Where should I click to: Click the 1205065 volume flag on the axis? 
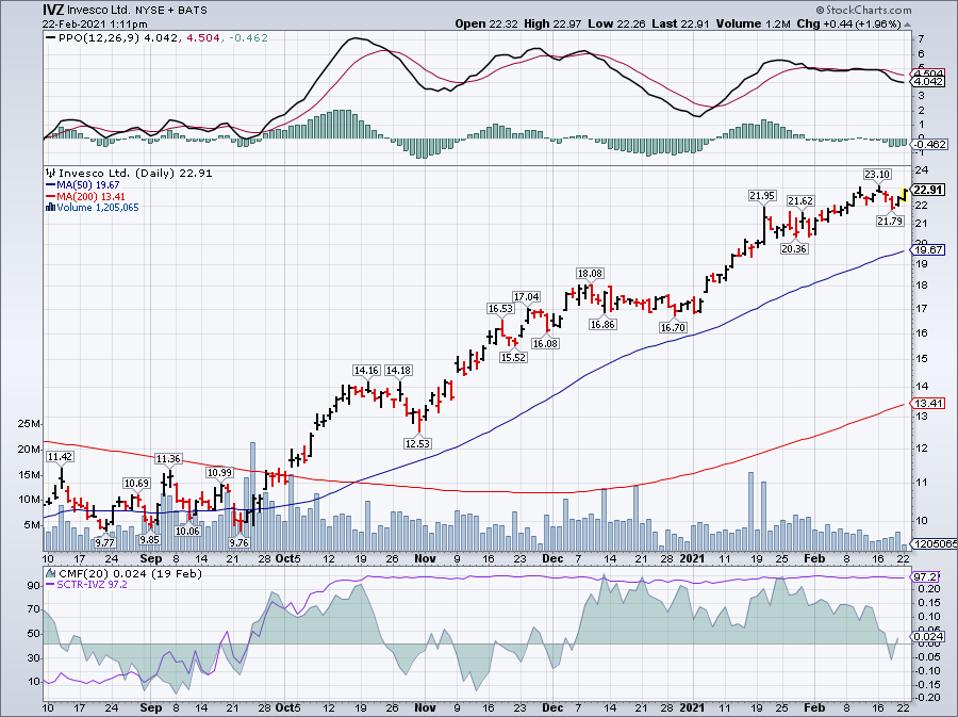(x=932, y=544)
